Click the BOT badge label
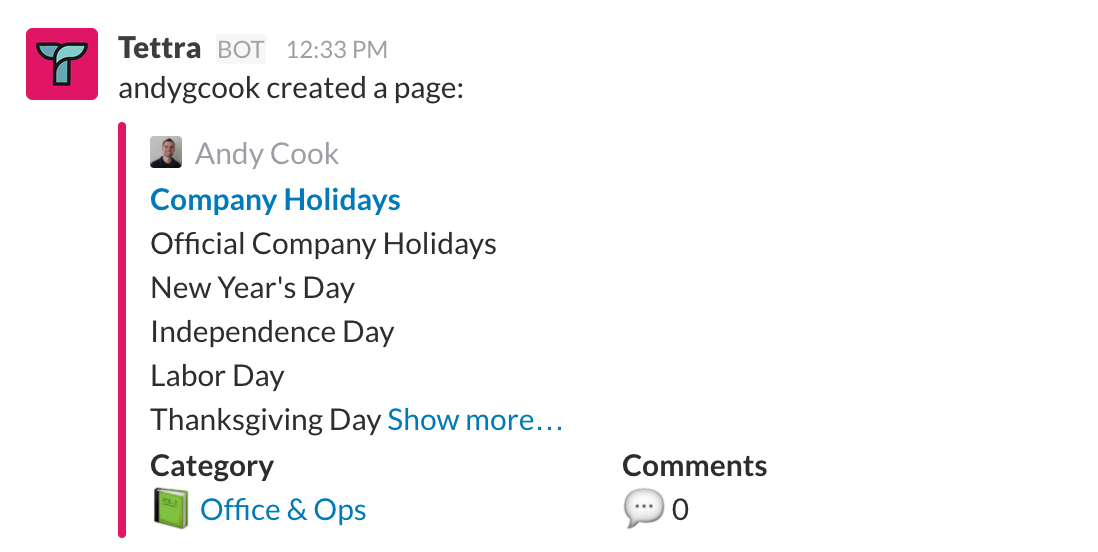The image size is (1098, 552). click(x=241, y=50)
